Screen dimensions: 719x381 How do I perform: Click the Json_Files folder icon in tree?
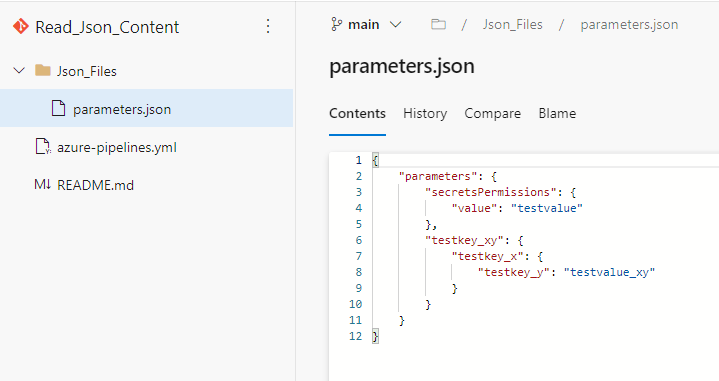43,71
